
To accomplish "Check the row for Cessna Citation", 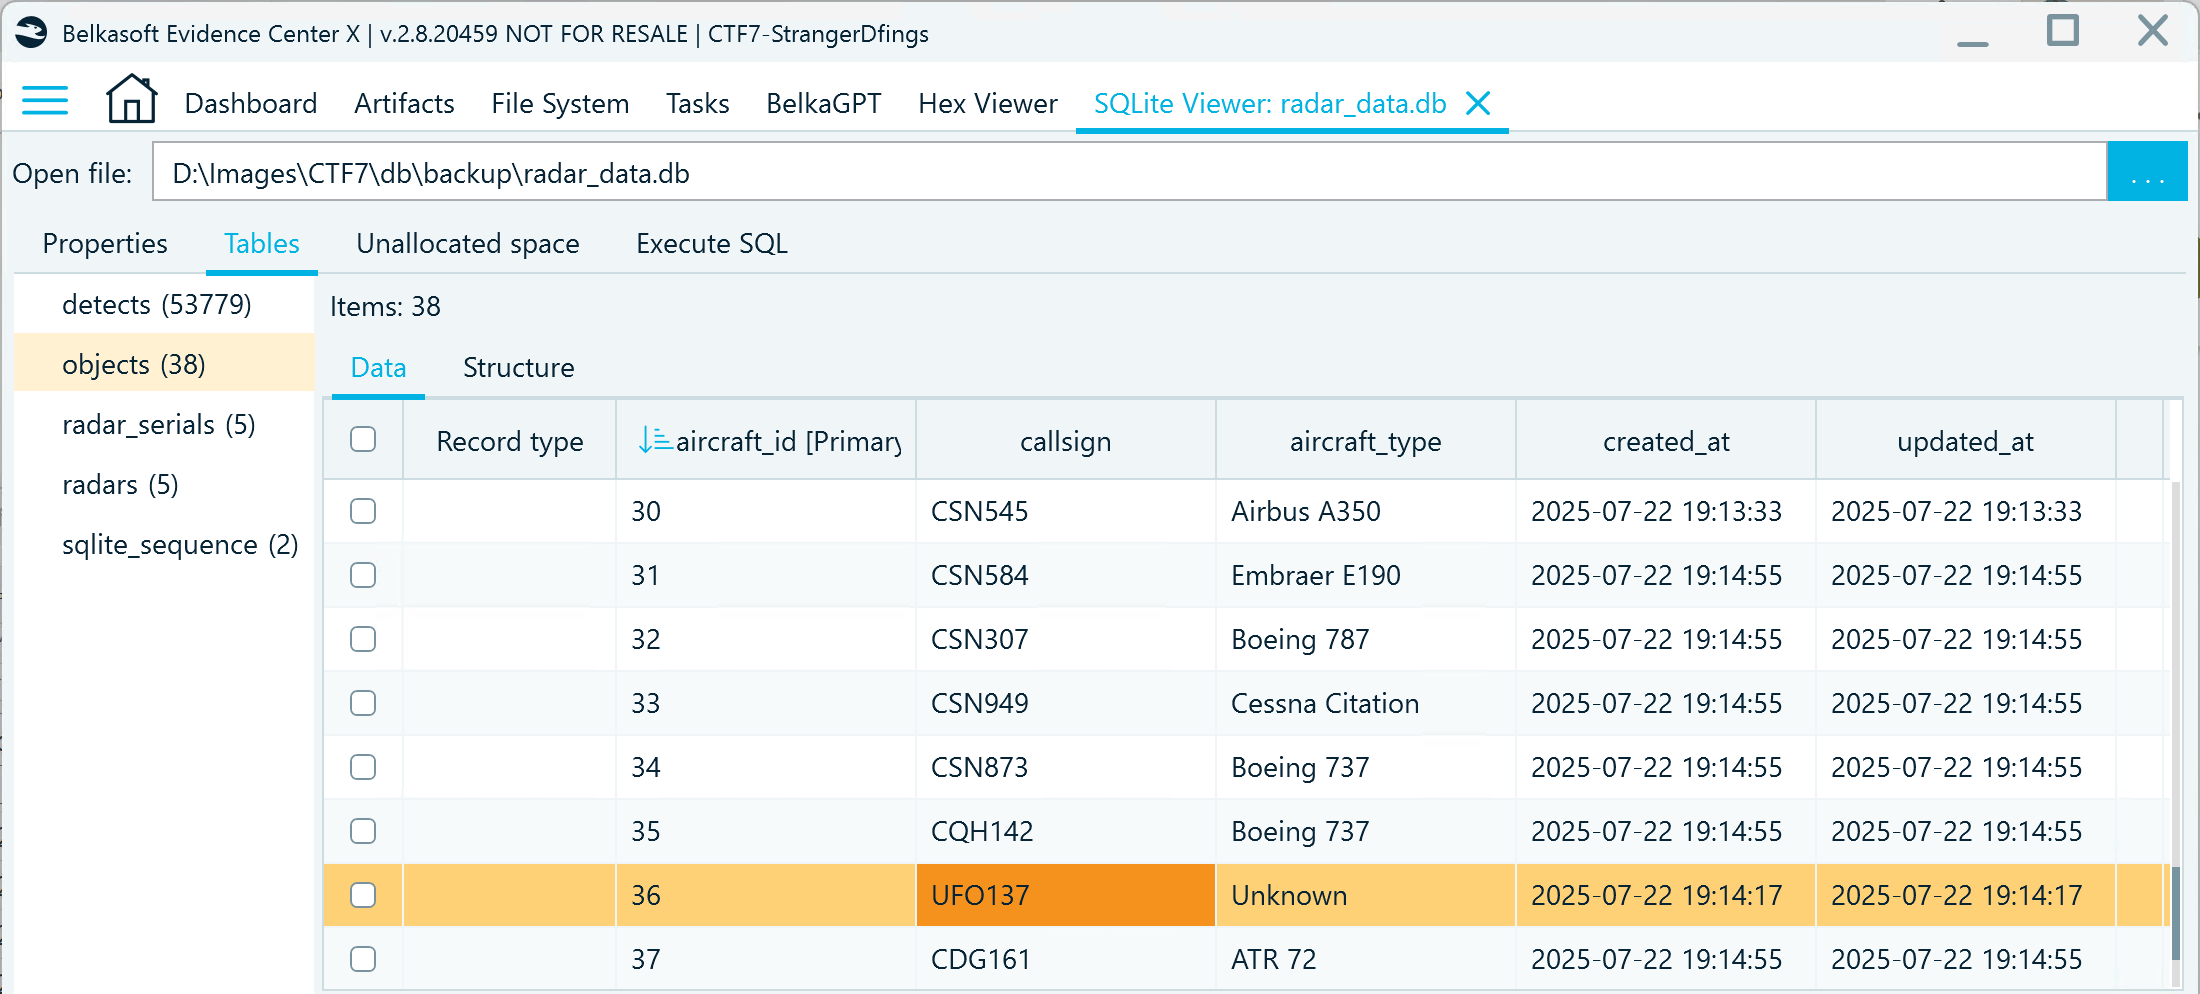I will (x=363, y=703).
